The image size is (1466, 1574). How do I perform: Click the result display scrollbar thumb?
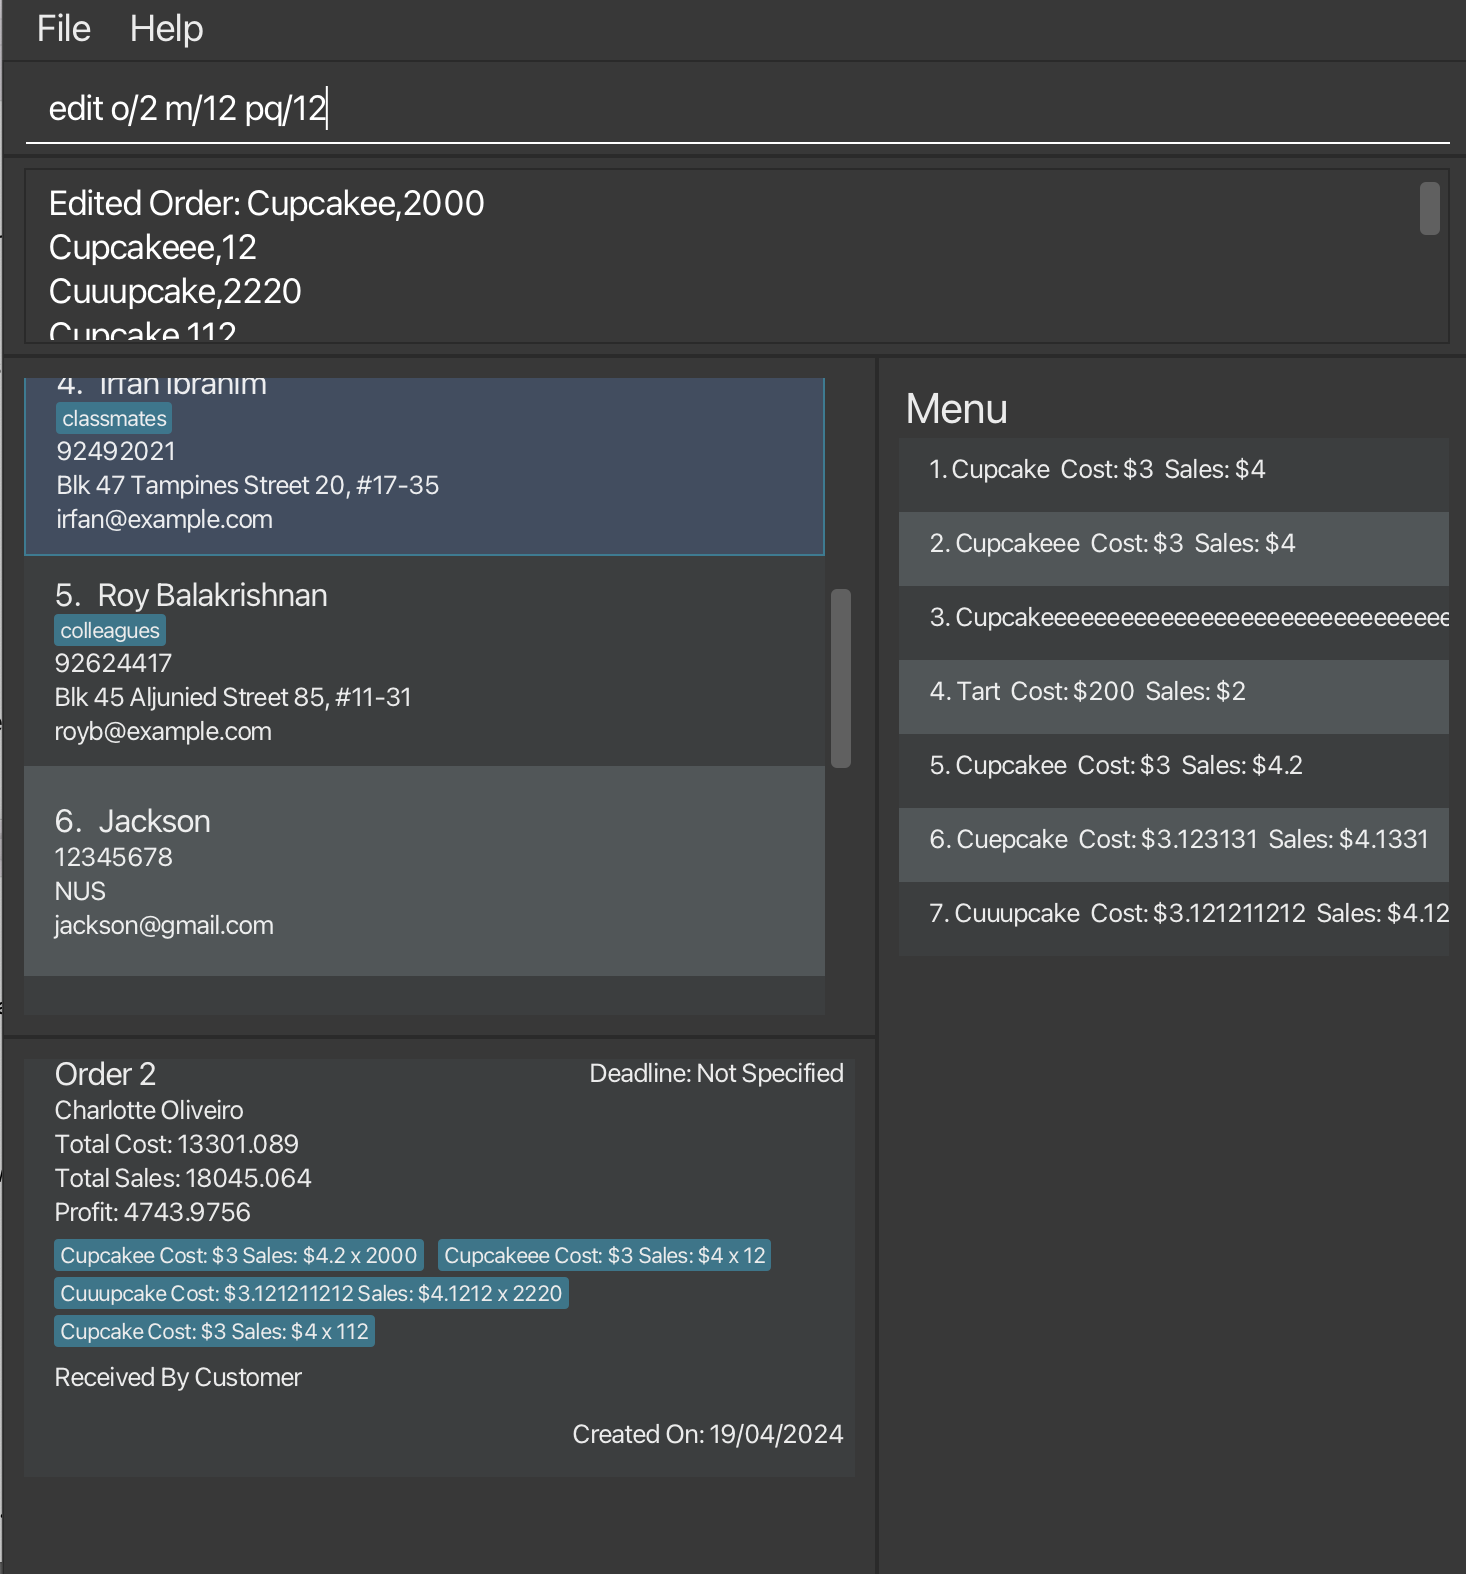coord(1429,208)
